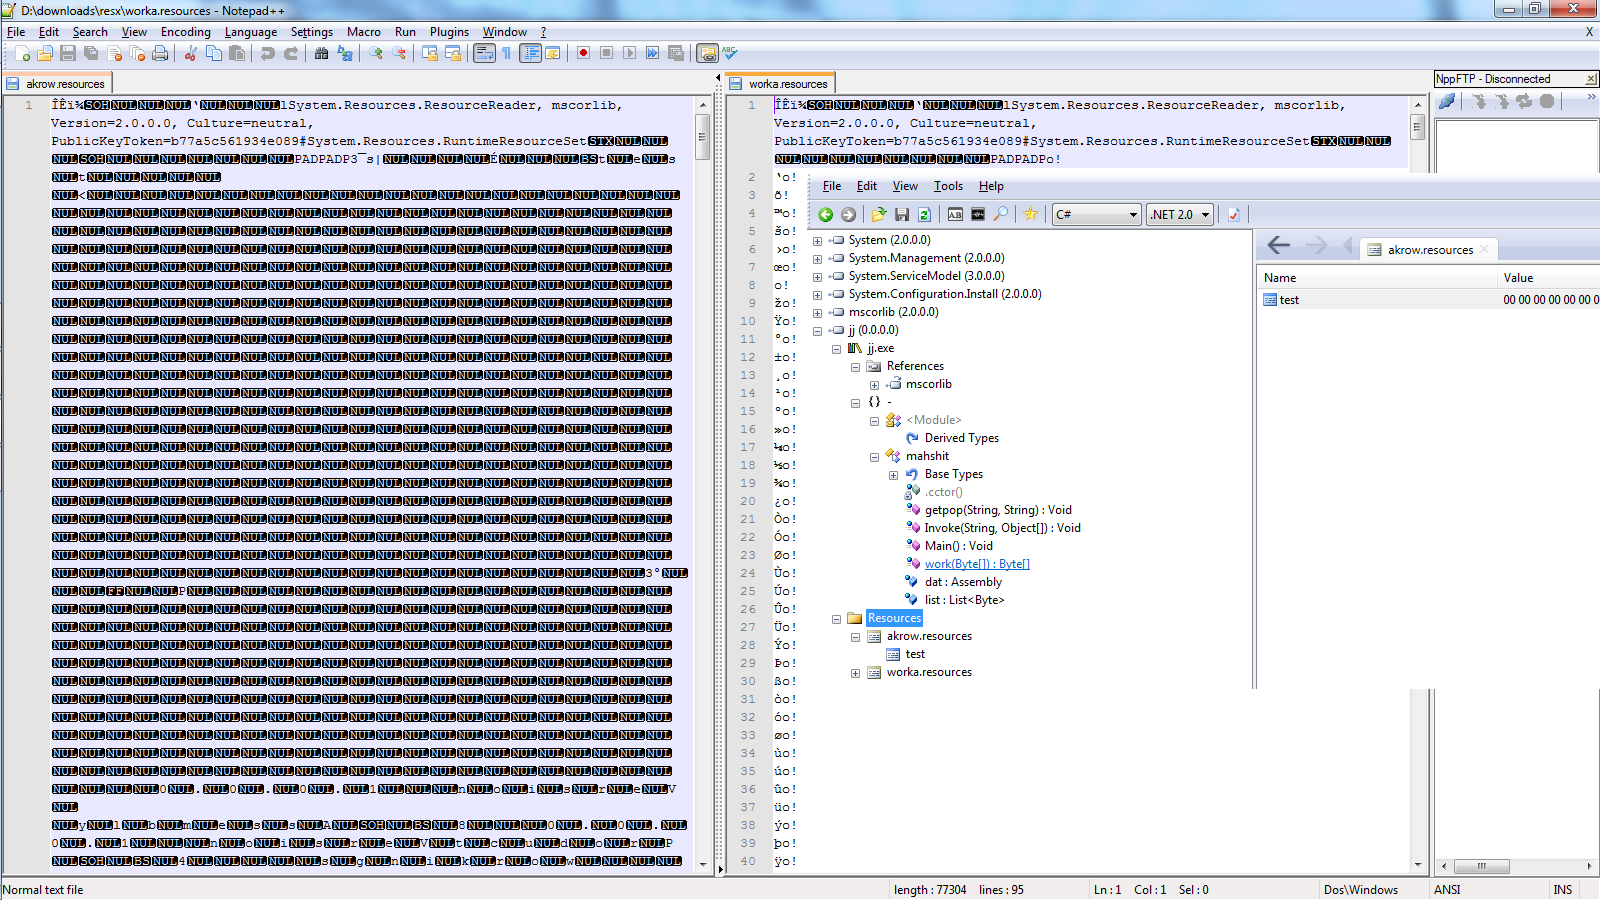Click the Open file folder icon in Notepad++
Image resolution: width=1600 pixels, height=900 pixels.
[45, 53]
